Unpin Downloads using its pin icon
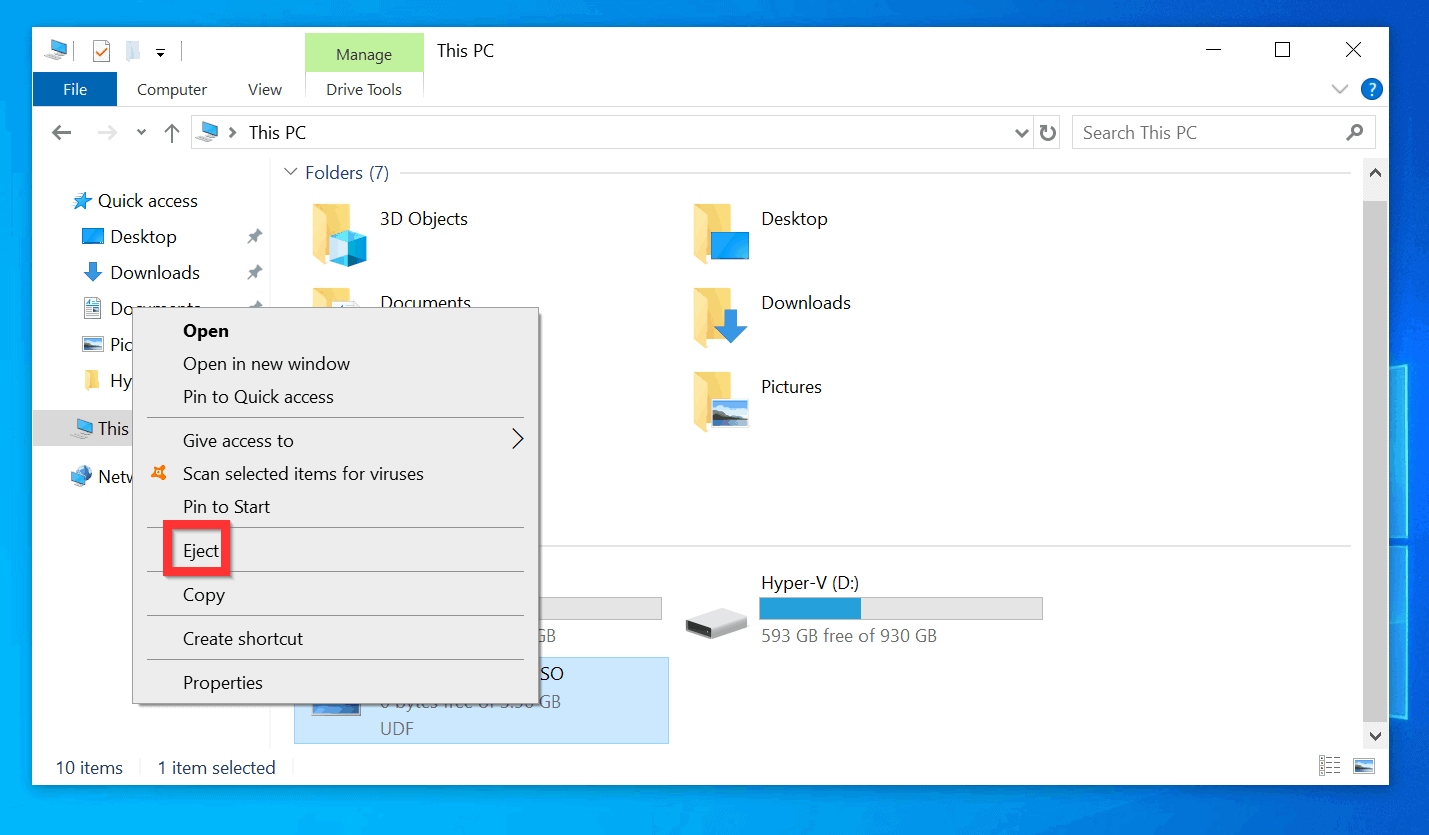 (253, 272)
